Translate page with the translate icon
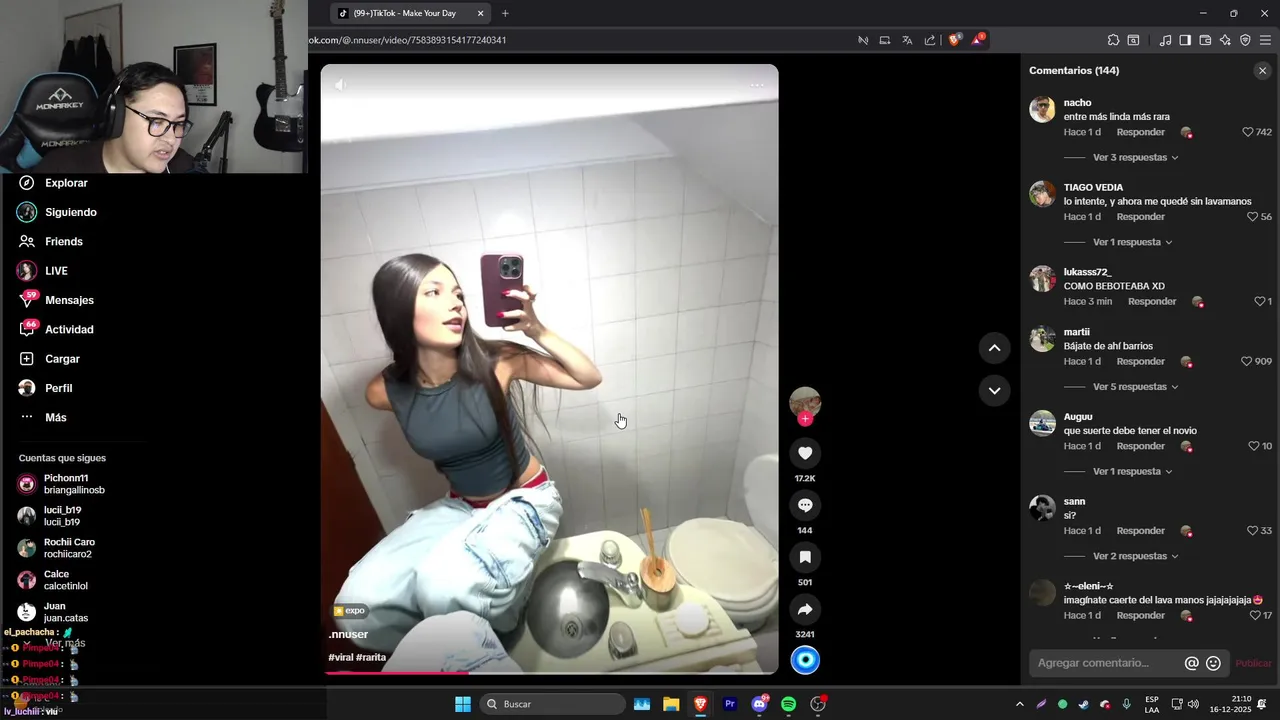The width and height of the screenshot is (1280, 720). pos(907,40)
